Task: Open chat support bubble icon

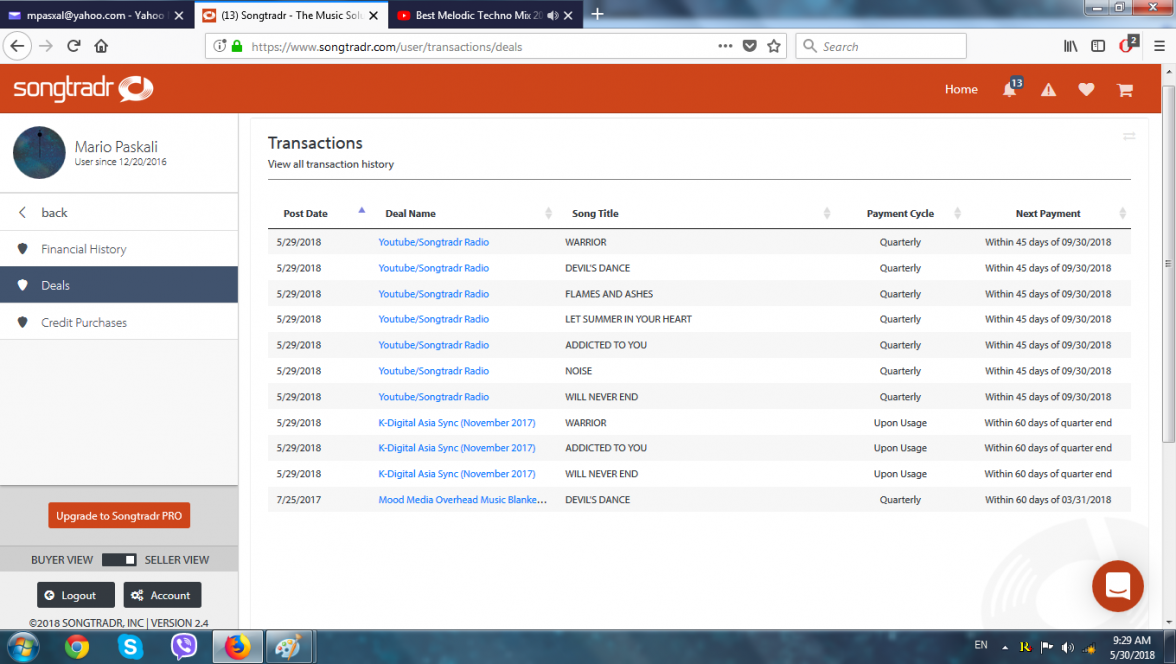Action: [x=1117, y=586]
